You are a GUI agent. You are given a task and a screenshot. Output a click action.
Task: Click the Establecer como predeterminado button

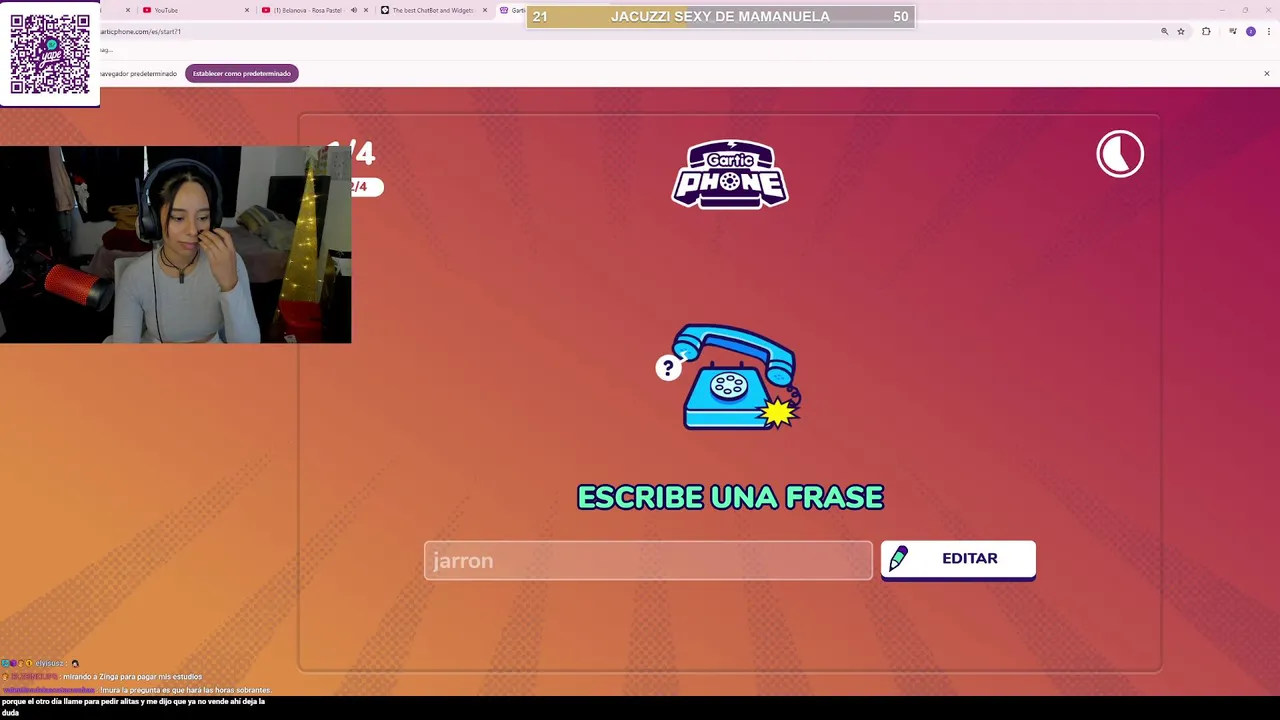point(242,73)
